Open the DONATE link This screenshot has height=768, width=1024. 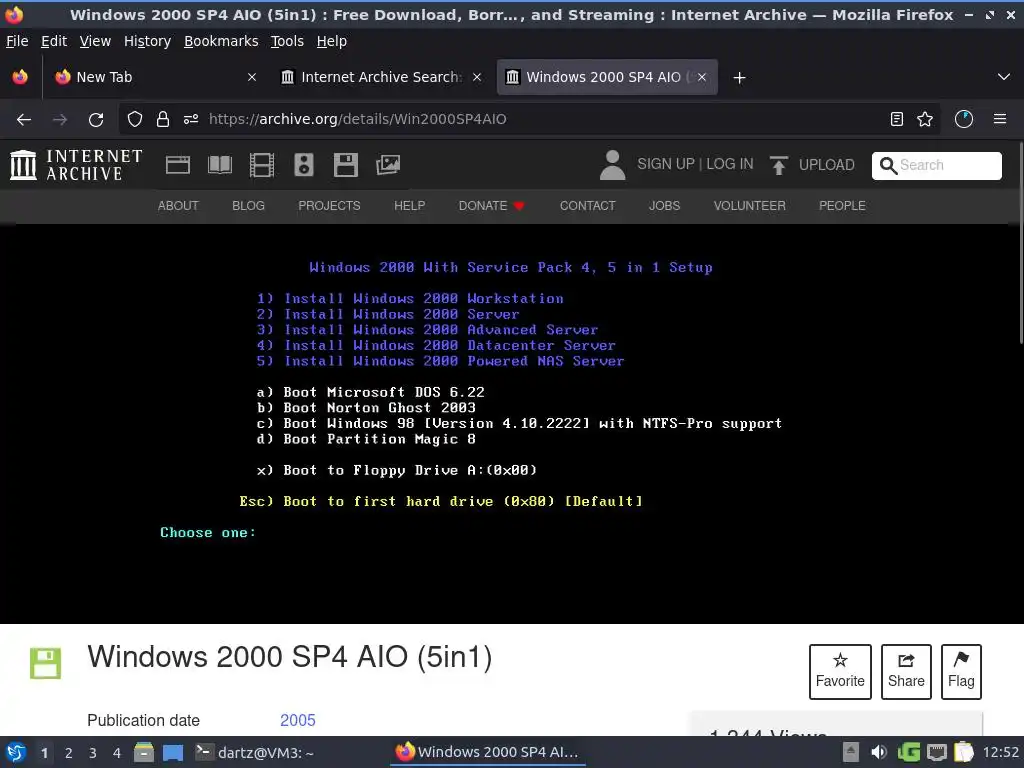491,206
